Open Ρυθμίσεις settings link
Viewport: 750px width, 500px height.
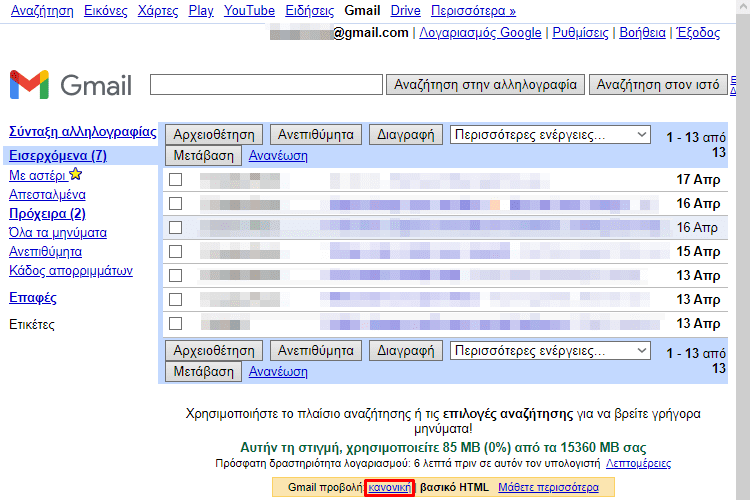[x=580, y=33]
